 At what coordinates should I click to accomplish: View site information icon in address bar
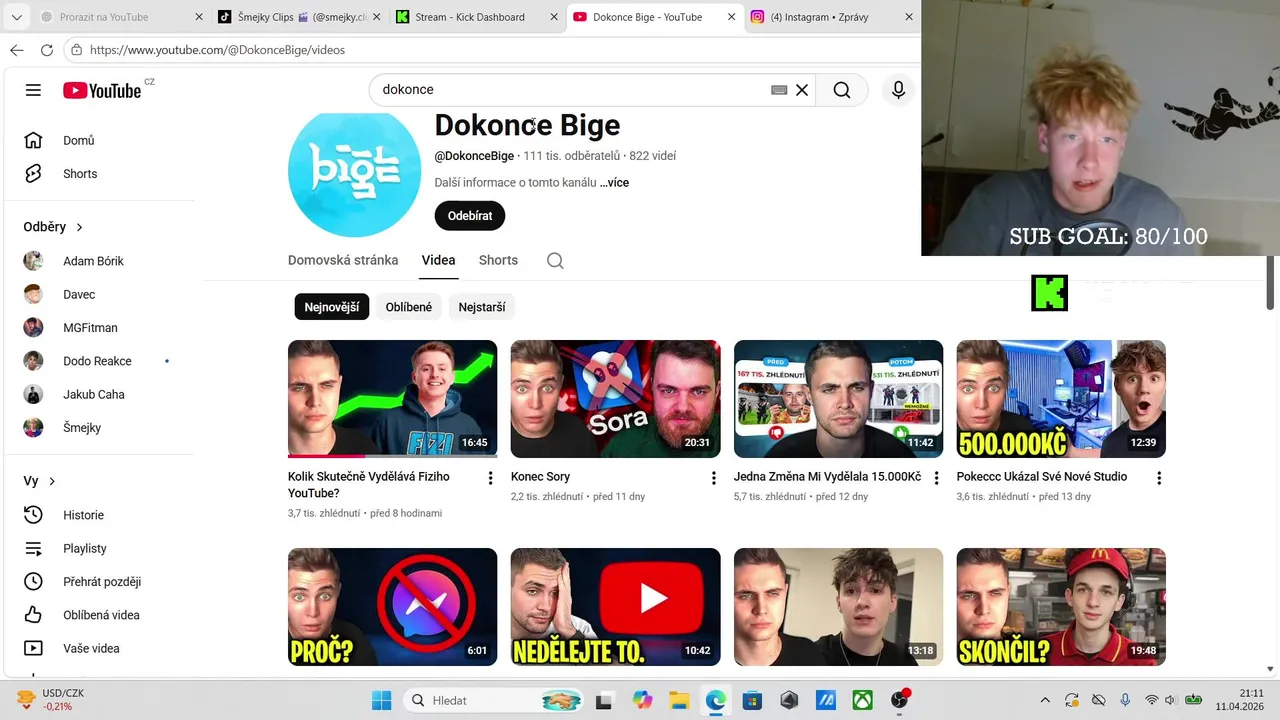pyautogui.click(x=76, y=50)
